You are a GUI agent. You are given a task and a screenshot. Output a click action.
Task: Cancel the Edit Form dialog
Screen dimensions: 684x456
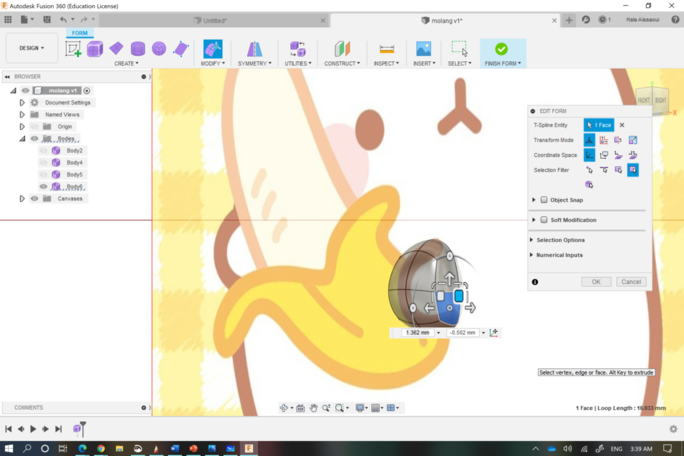tap(631, 282)
